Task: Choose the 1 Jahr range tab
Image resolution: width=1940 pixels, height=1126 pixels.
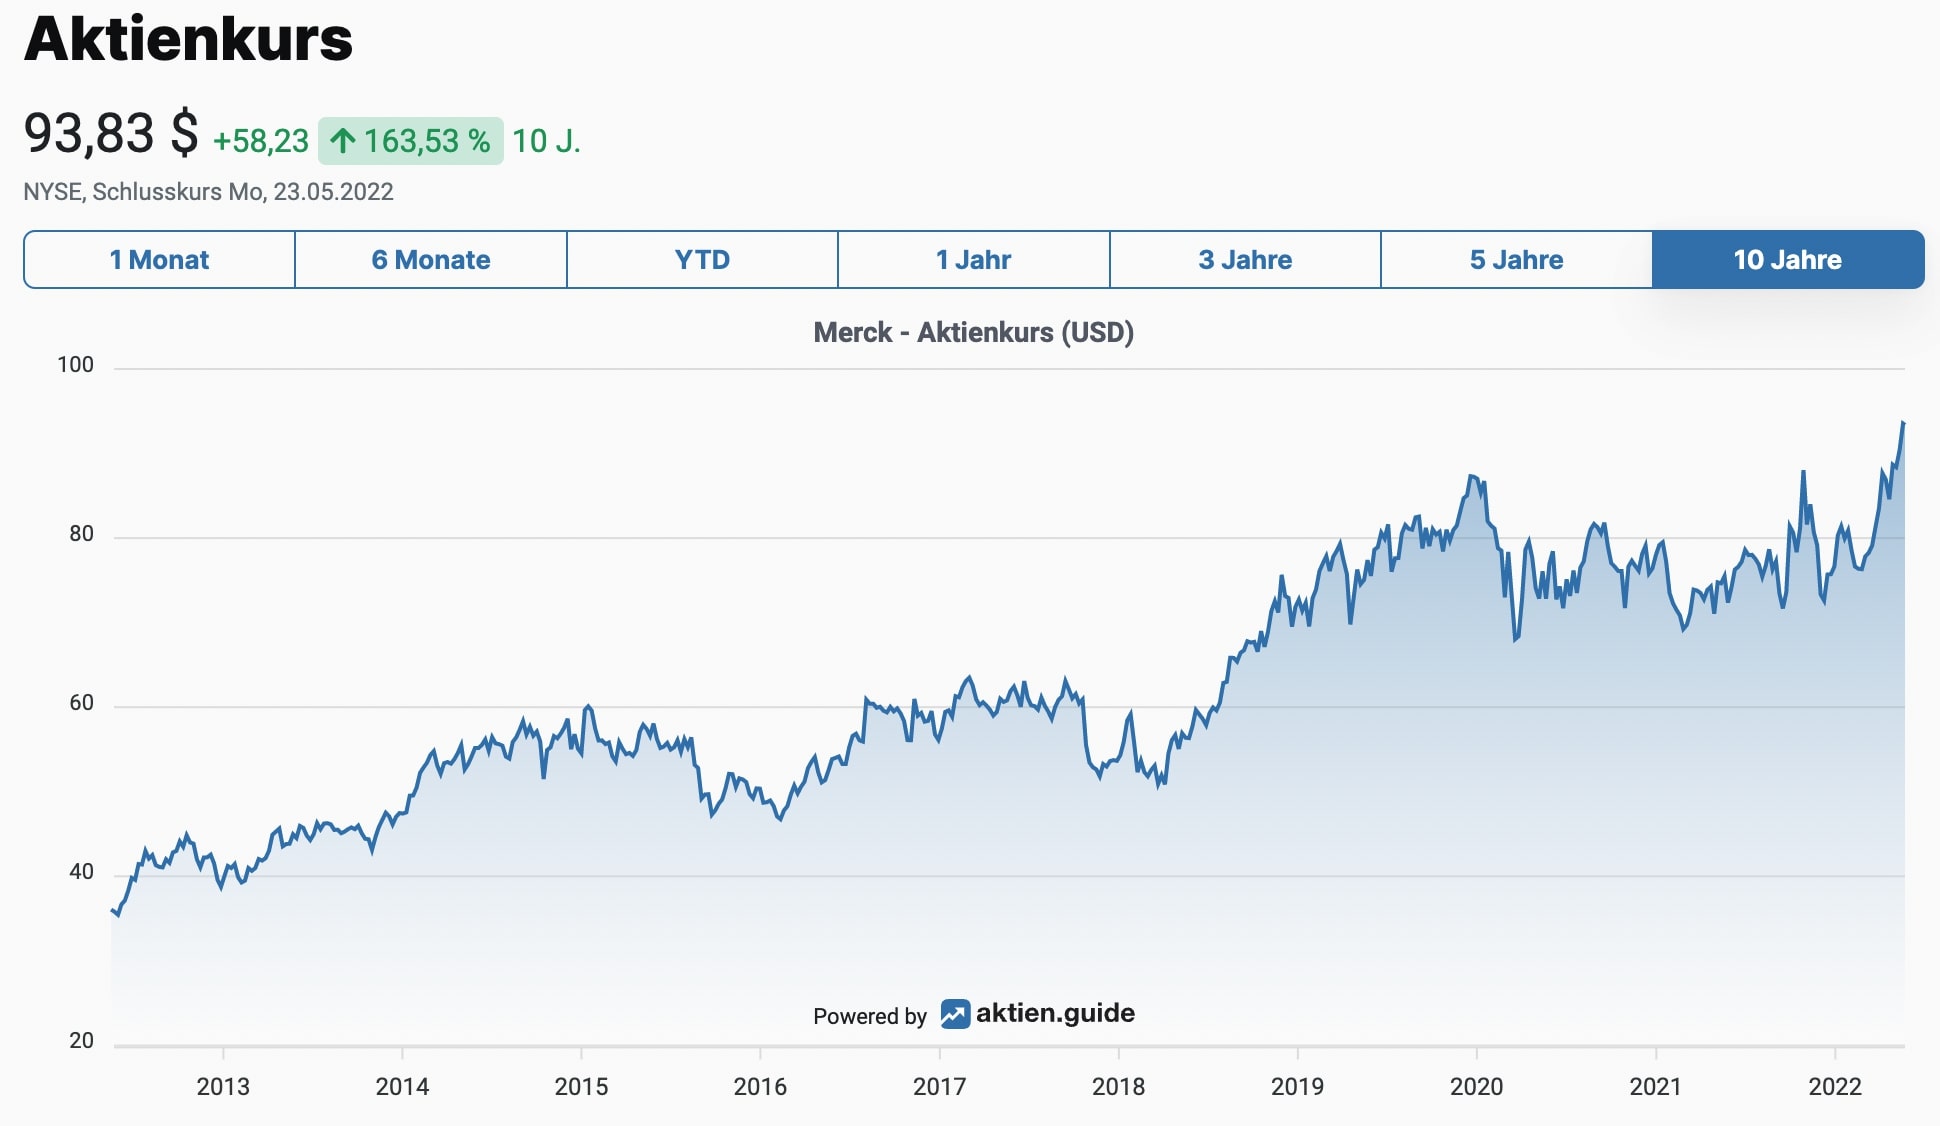Action: pyautogui.click(x=974, y=260)
